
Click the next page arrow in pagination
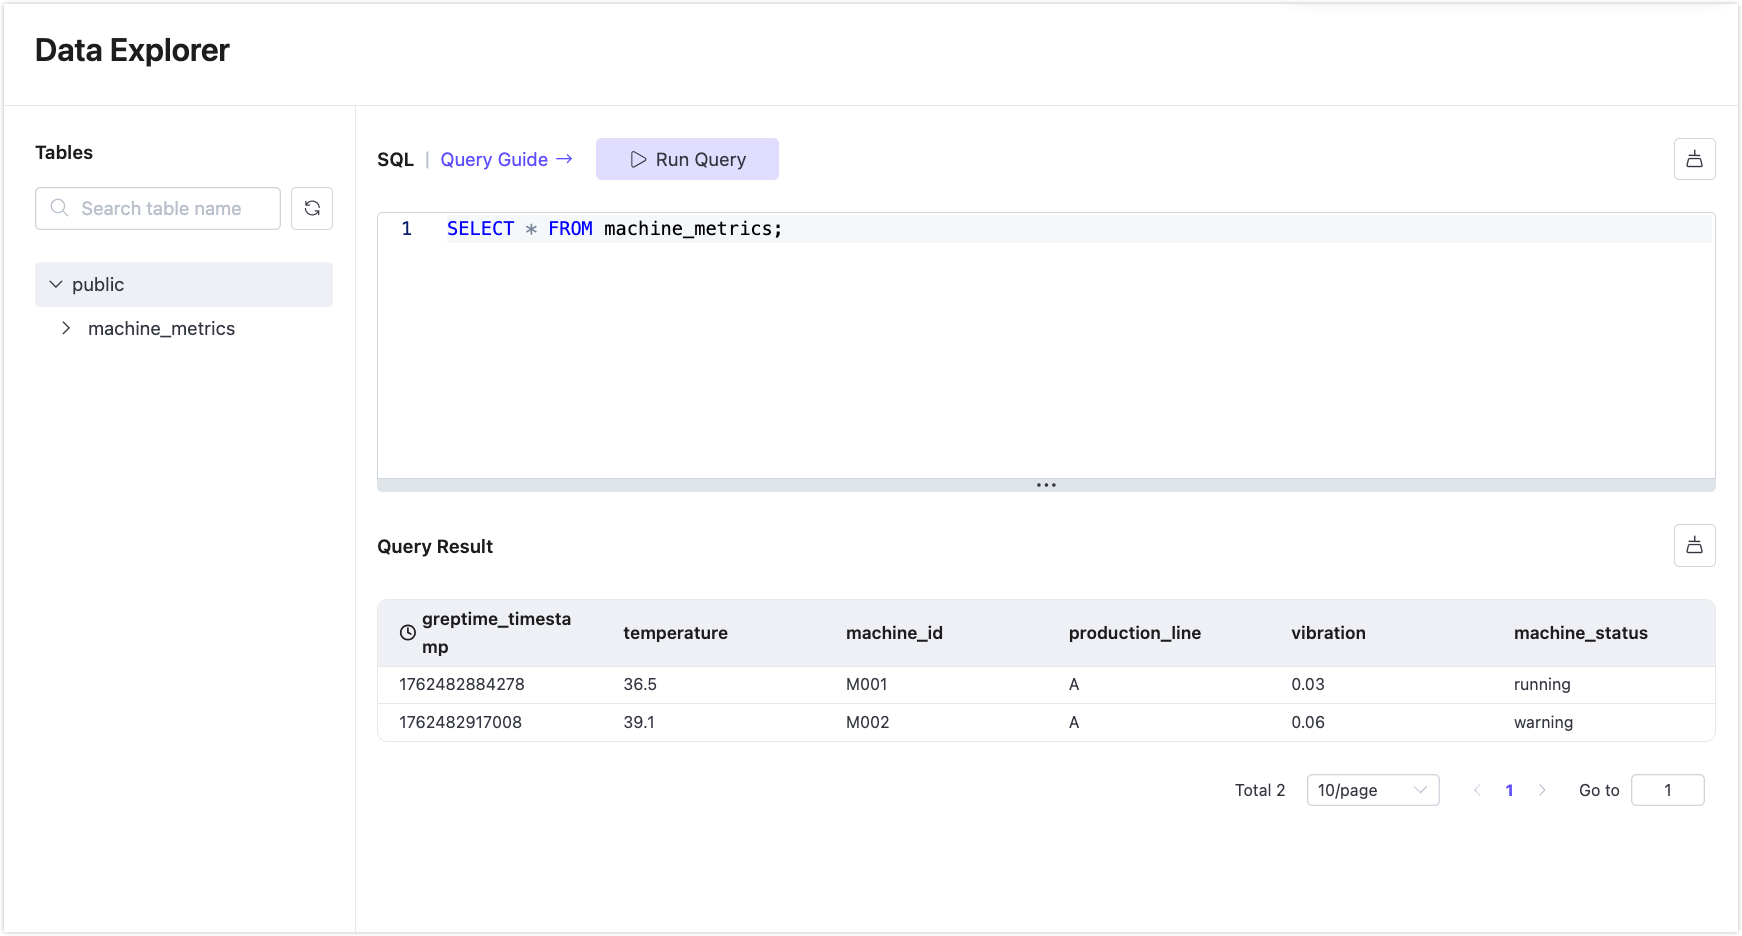pyautogui.click(x=1542, y=790)
